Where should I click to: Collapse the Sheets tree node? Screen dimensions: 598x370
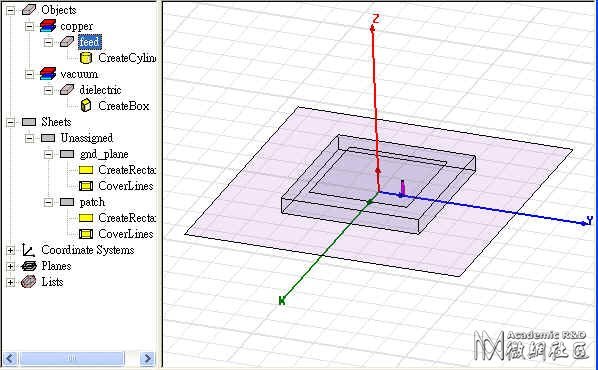coord(11,122)
